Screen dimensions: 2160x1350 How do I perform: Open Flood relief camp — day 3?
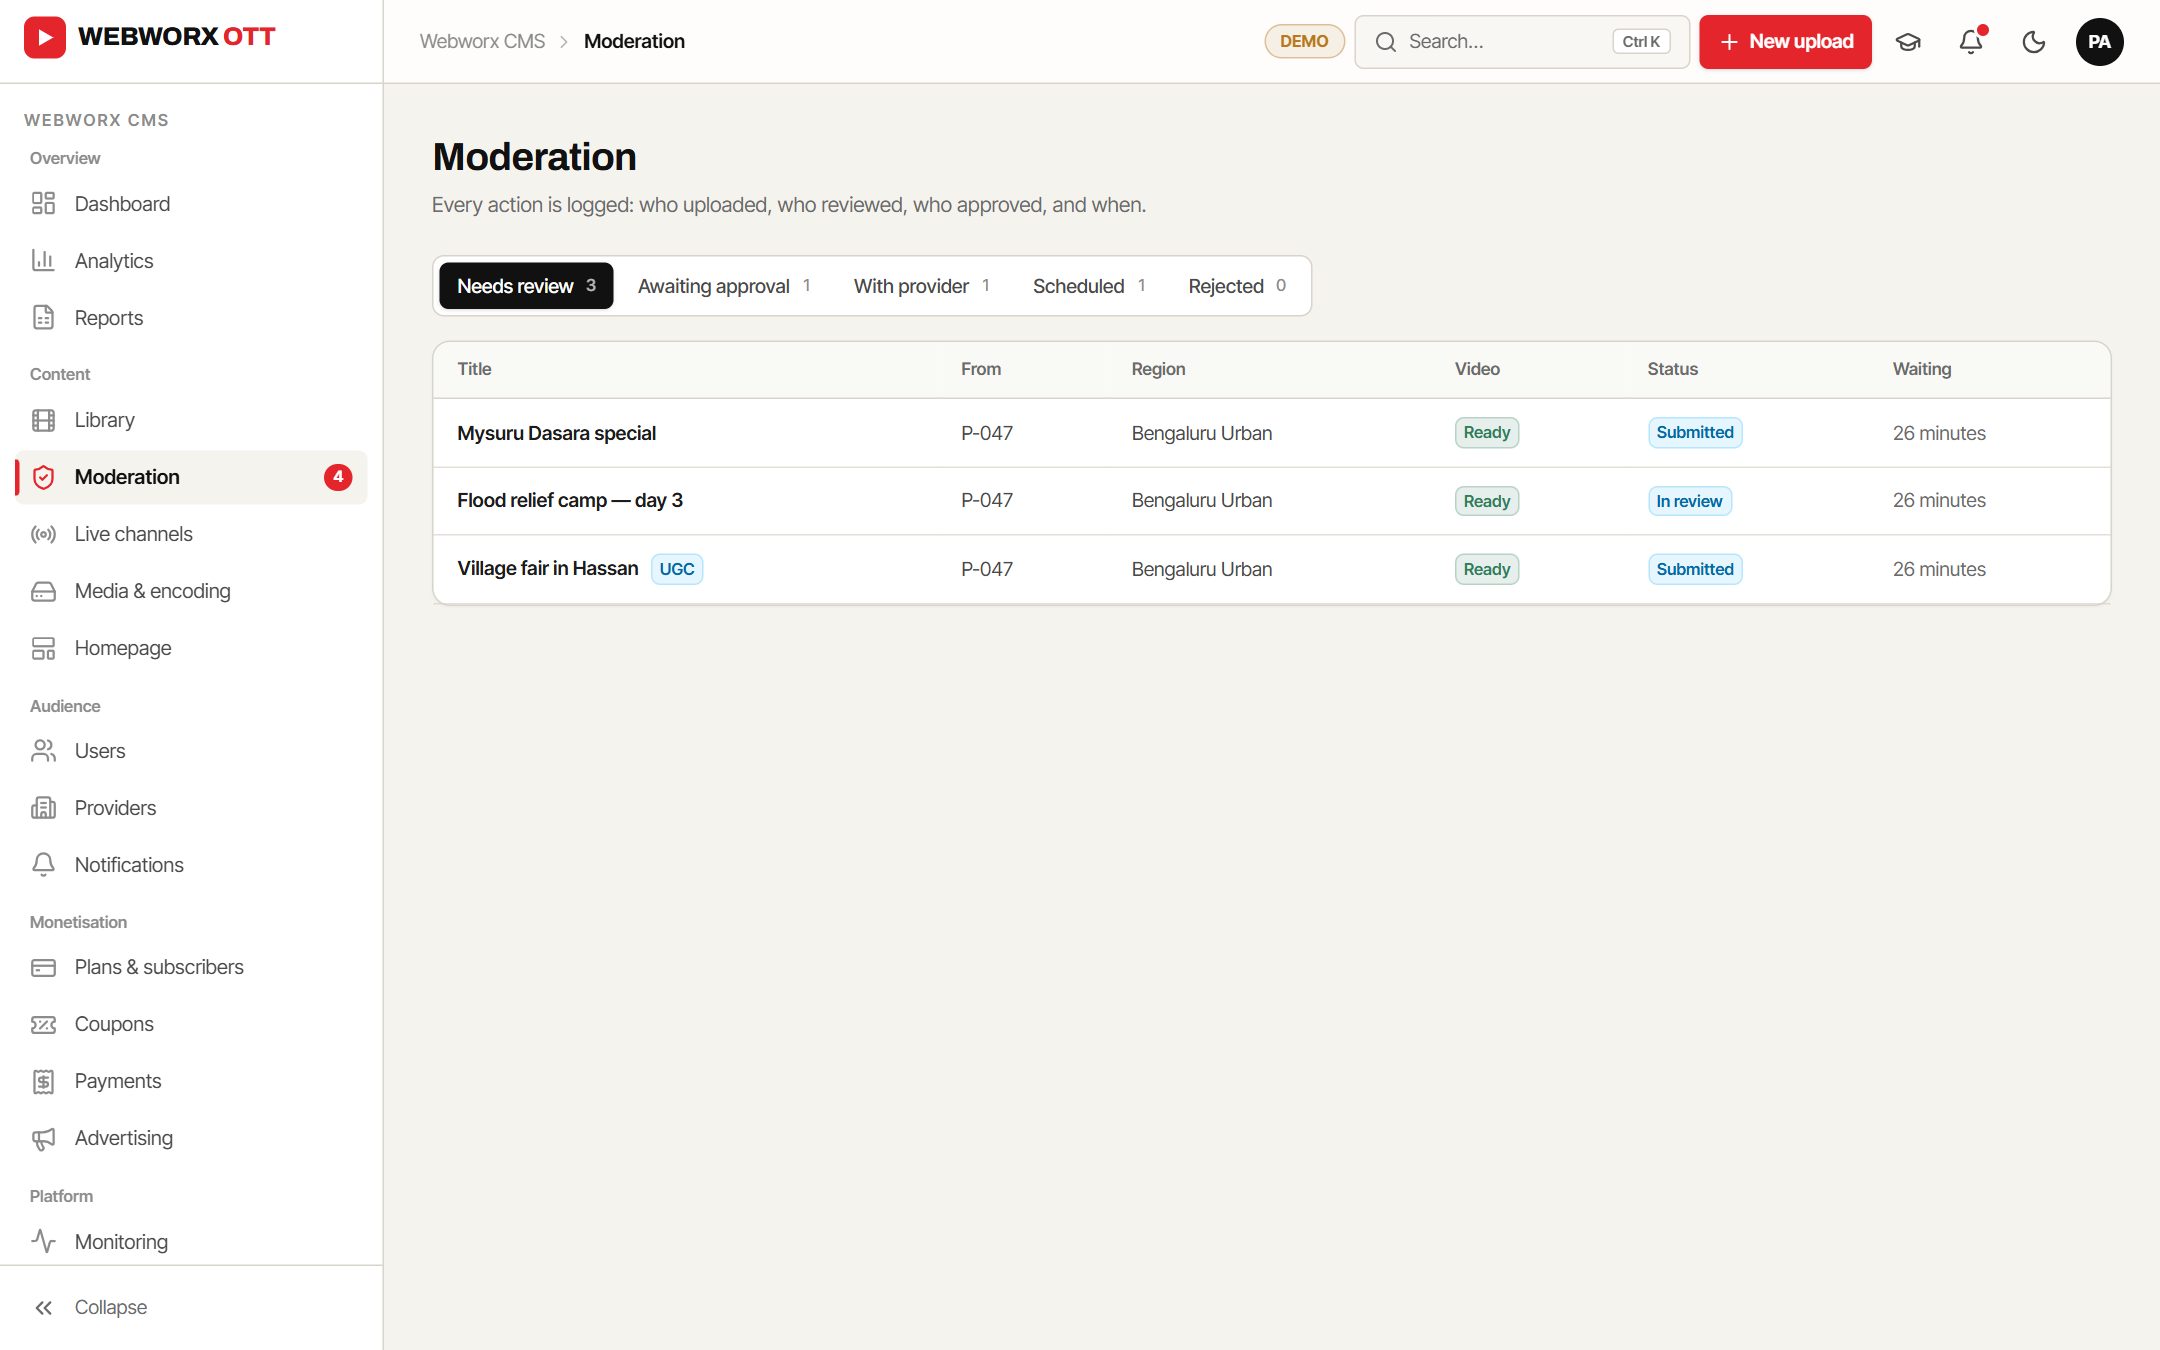[x=1271, y=501]
